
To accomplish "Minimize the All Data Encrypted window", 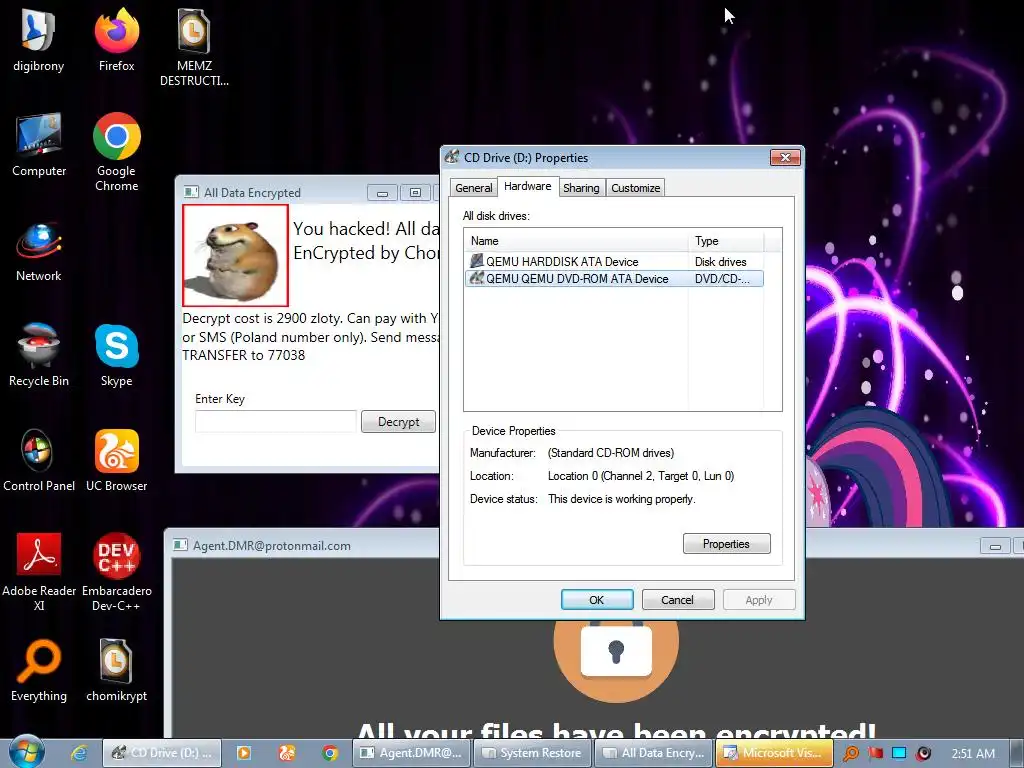I will tap(382, 193).
